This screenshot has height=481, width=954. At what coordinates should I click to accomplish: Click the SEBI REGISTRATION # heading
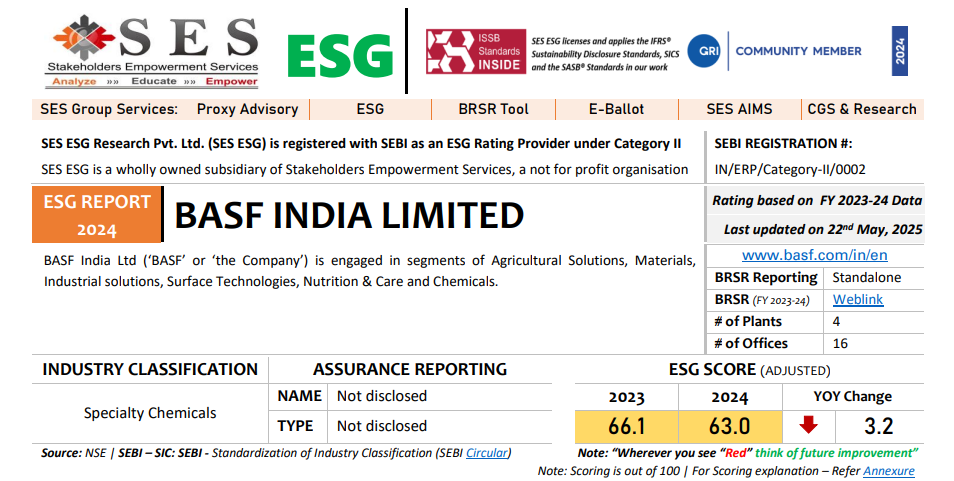pos(783,144)
